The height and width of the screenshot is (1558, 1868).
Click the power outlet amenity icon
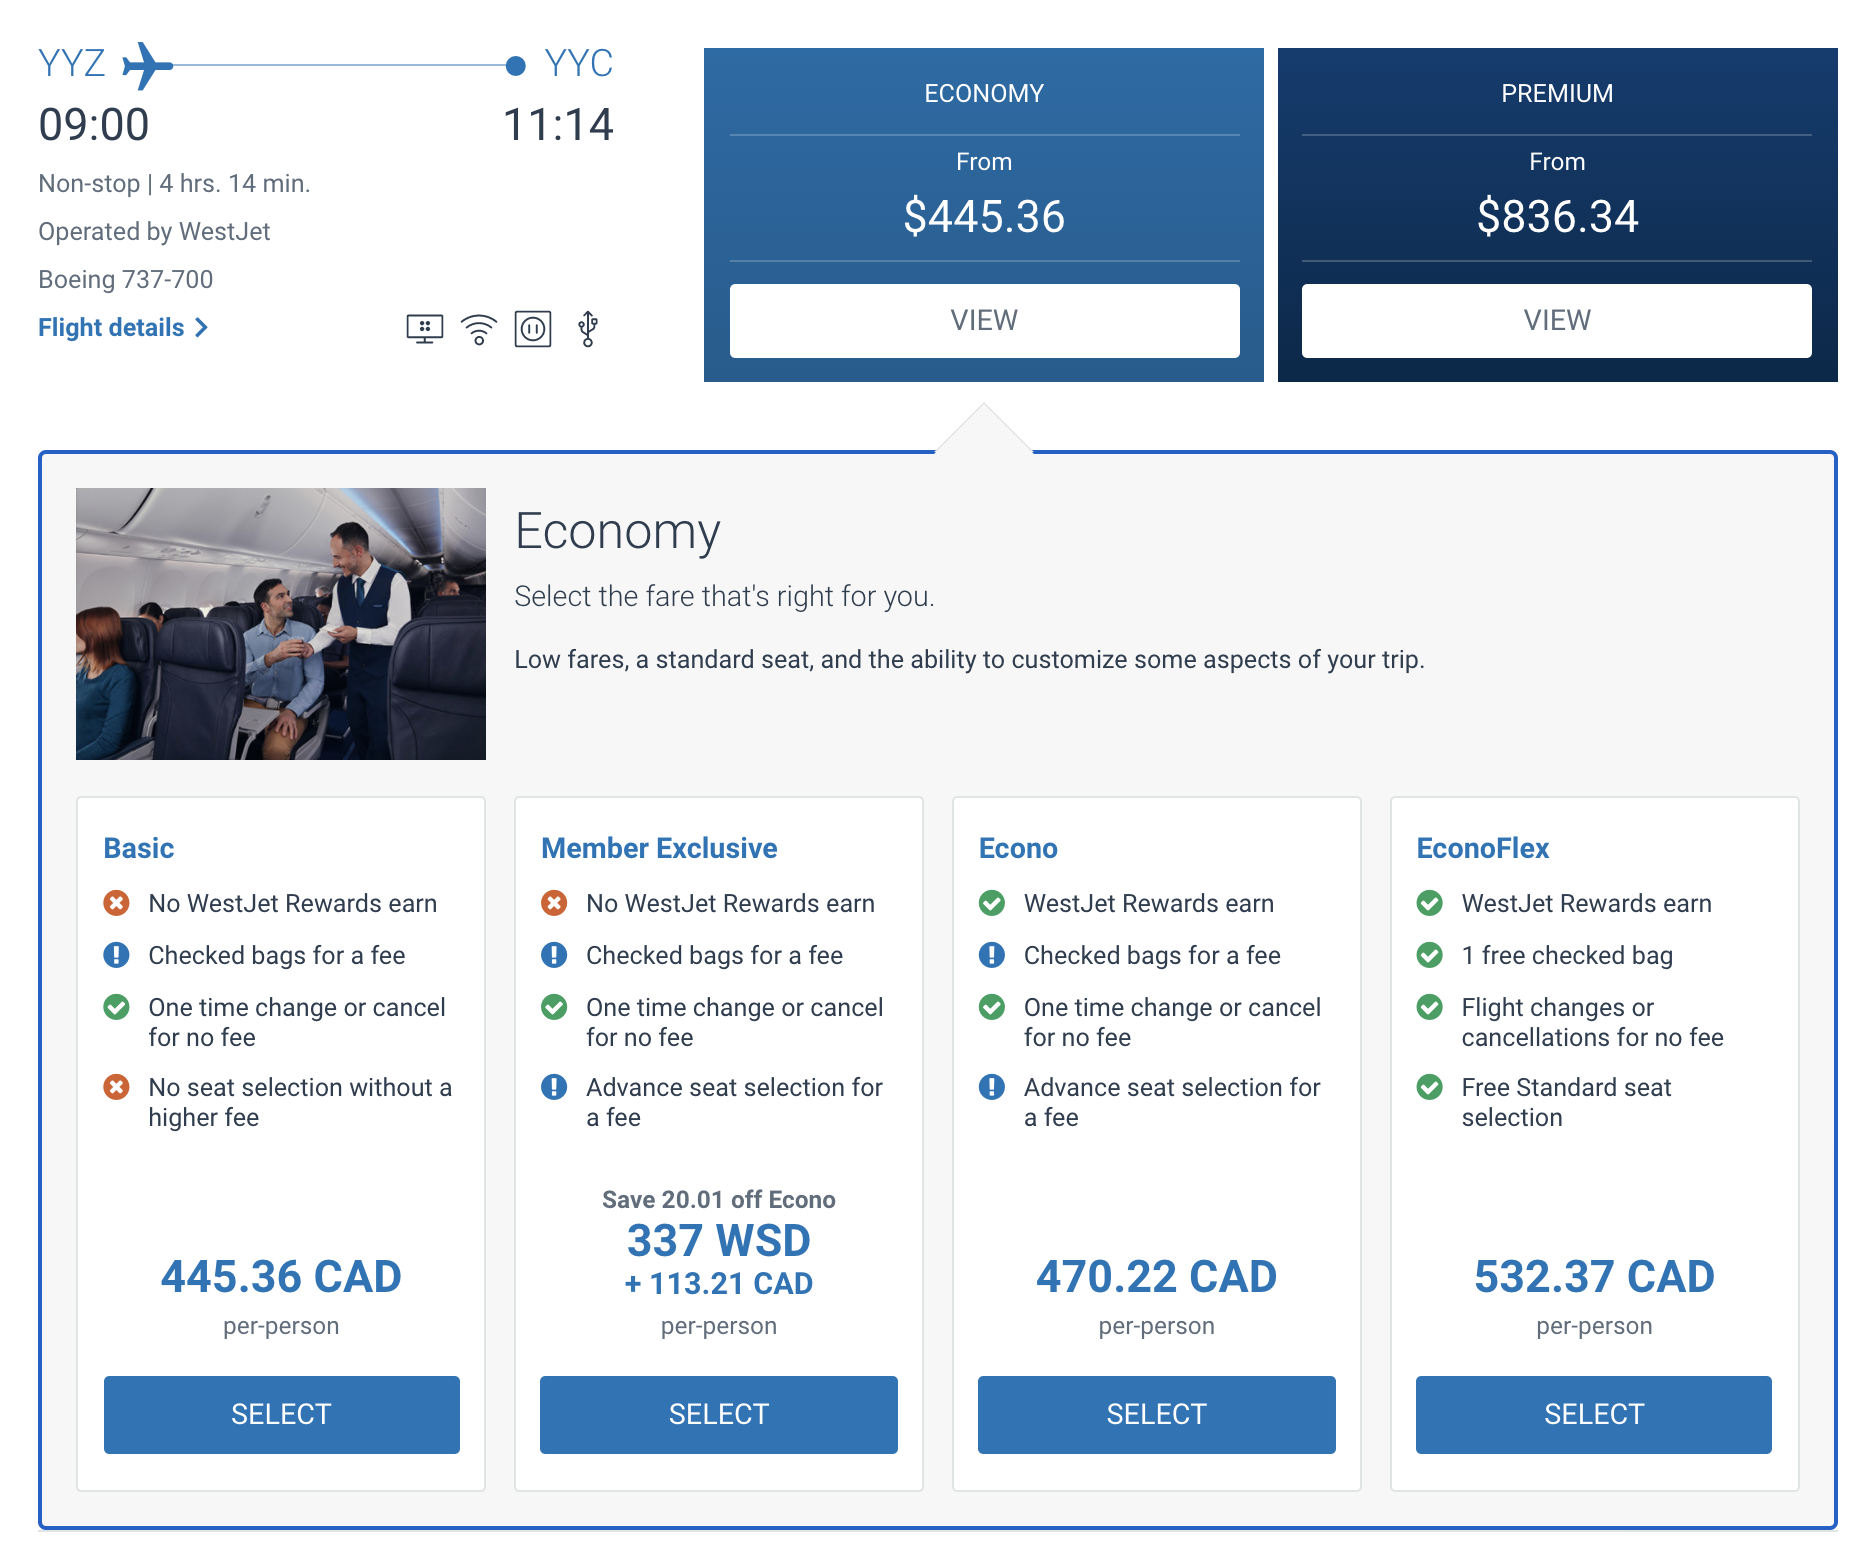click(x=533, y=328)
